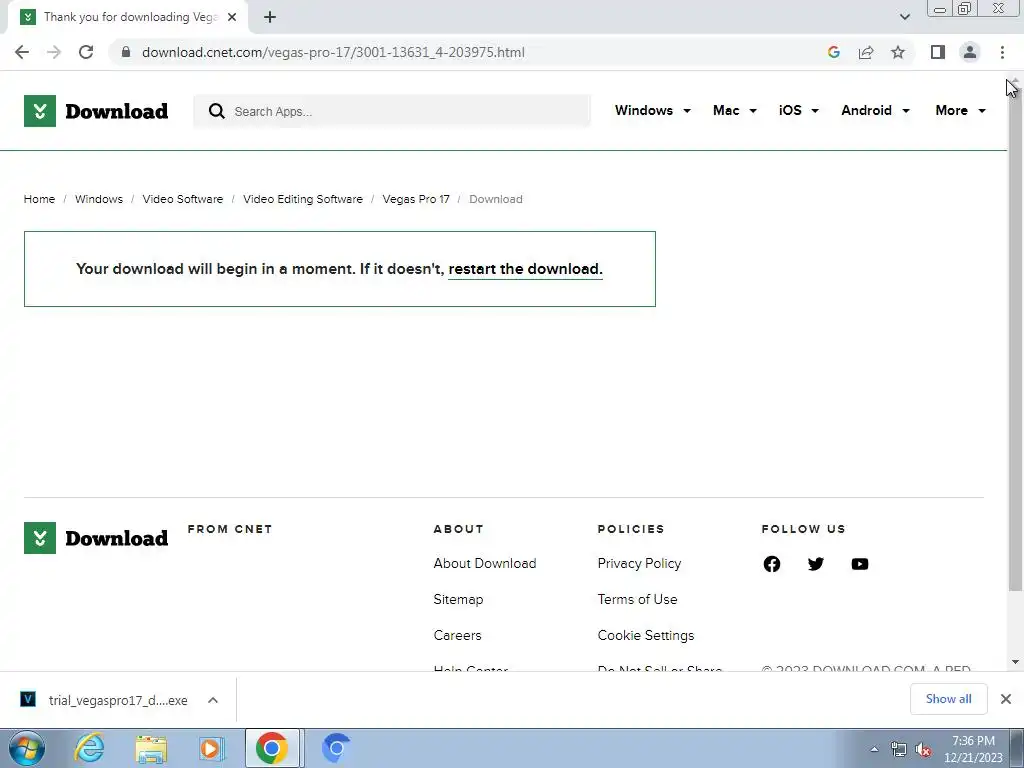This screenshot has height=768, width=1024.
Task: Expand the Mac navigation dropdown
Action: pos(735,110)
